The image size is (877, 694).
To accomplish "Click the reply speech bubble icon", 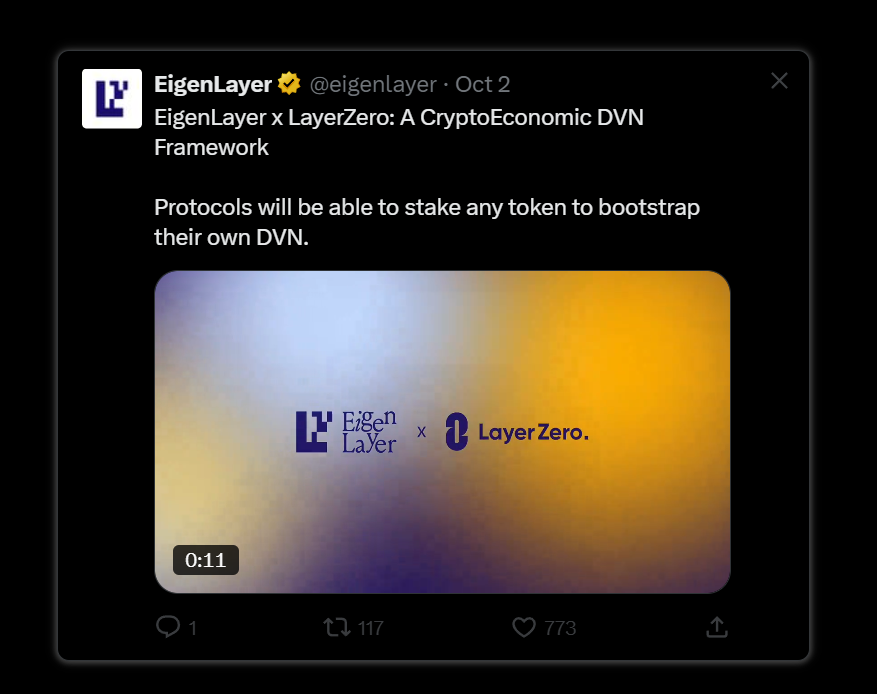I will coord(168,627).
